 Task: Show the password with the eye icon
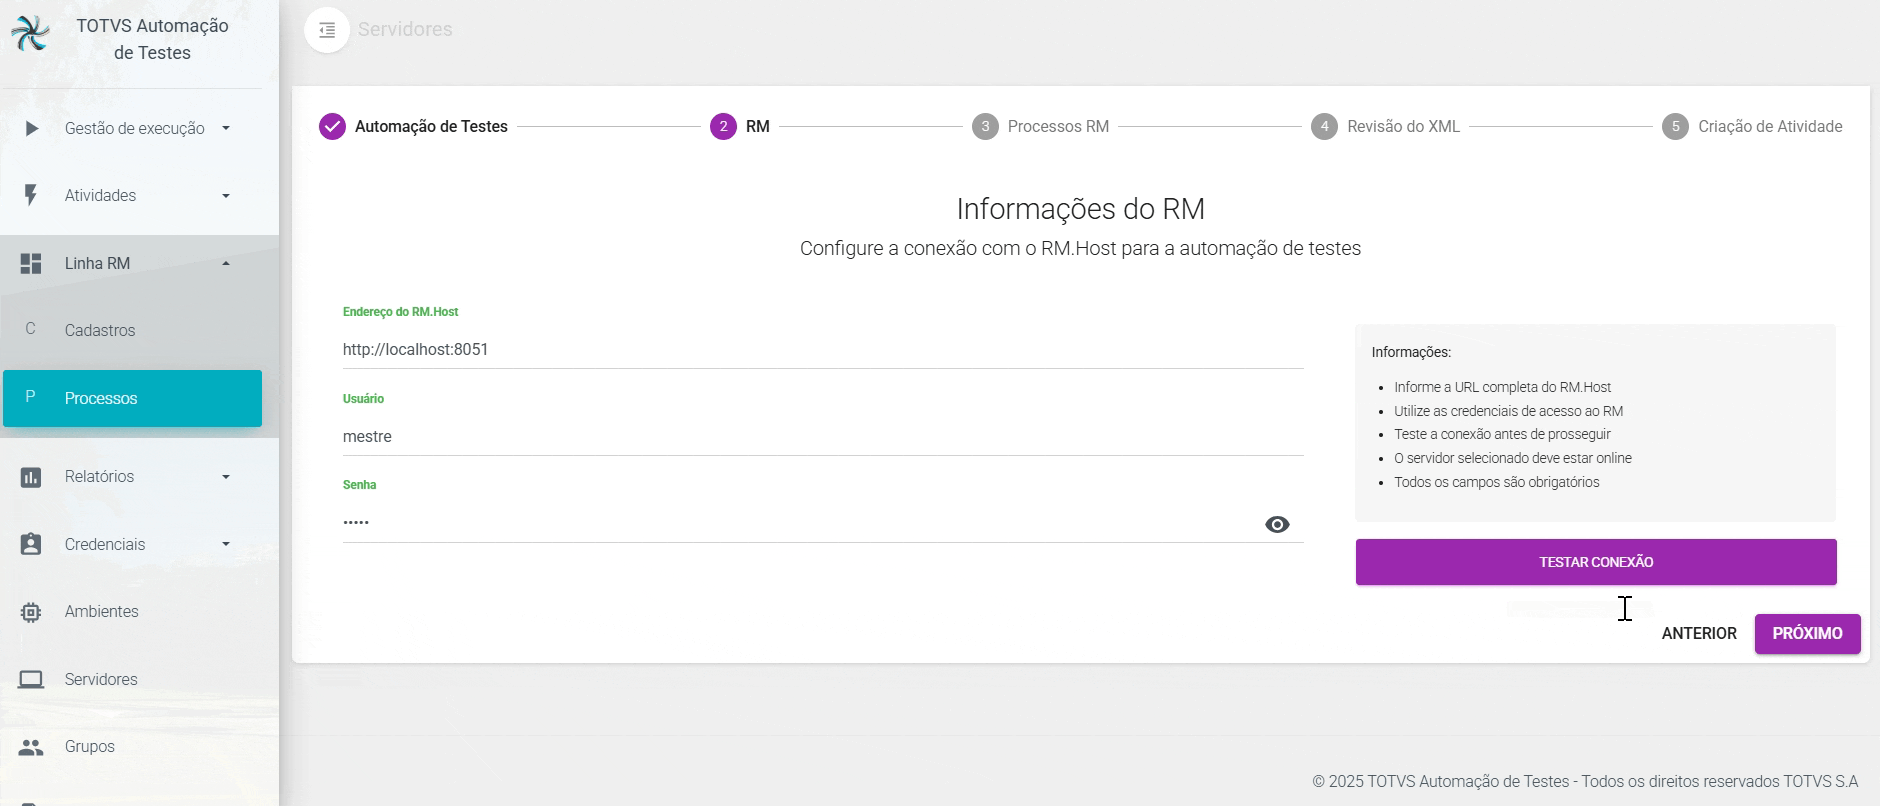(1277, 525)
